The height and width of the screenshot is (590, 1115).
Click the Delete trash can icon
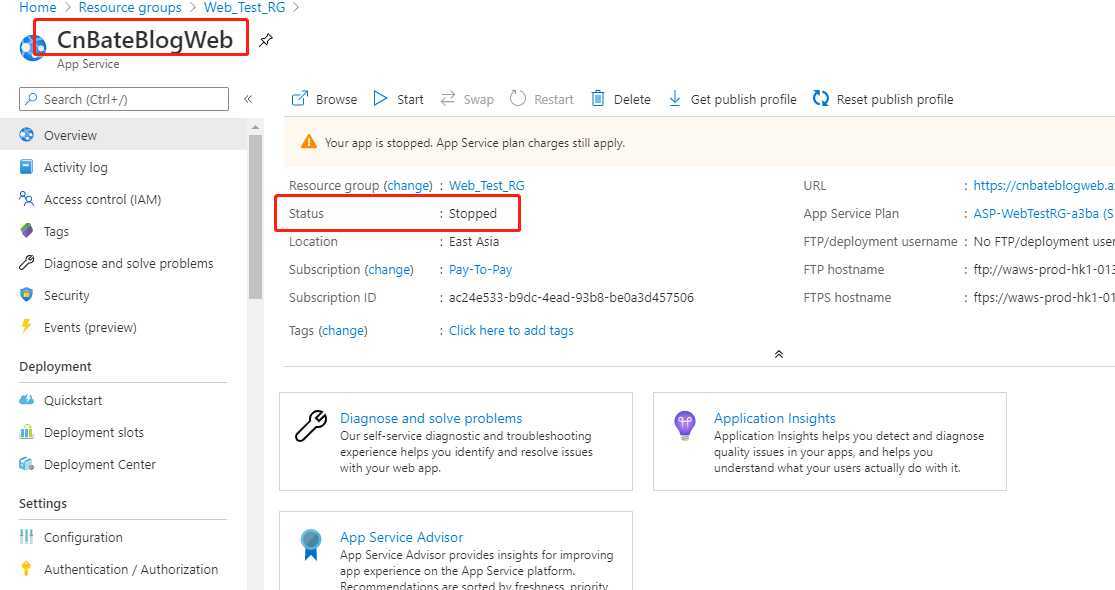tap(598, 98)
